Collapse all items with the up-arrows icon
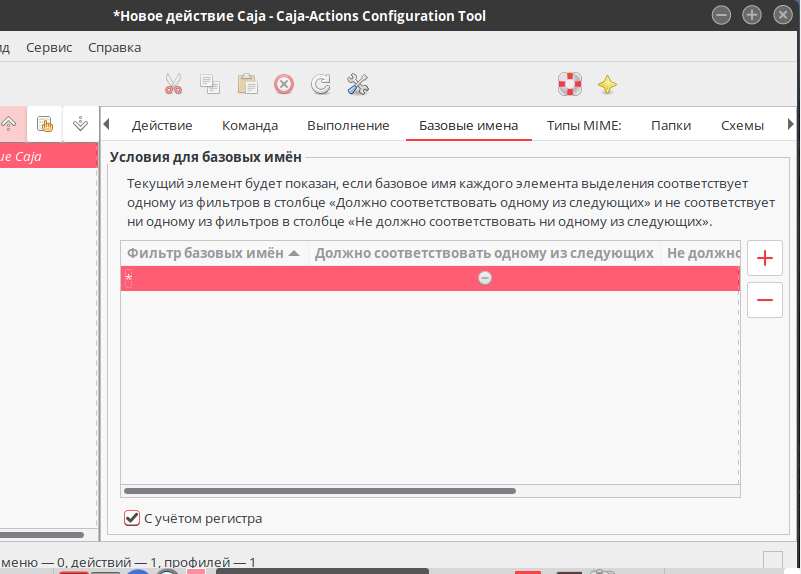 [9, 124]
